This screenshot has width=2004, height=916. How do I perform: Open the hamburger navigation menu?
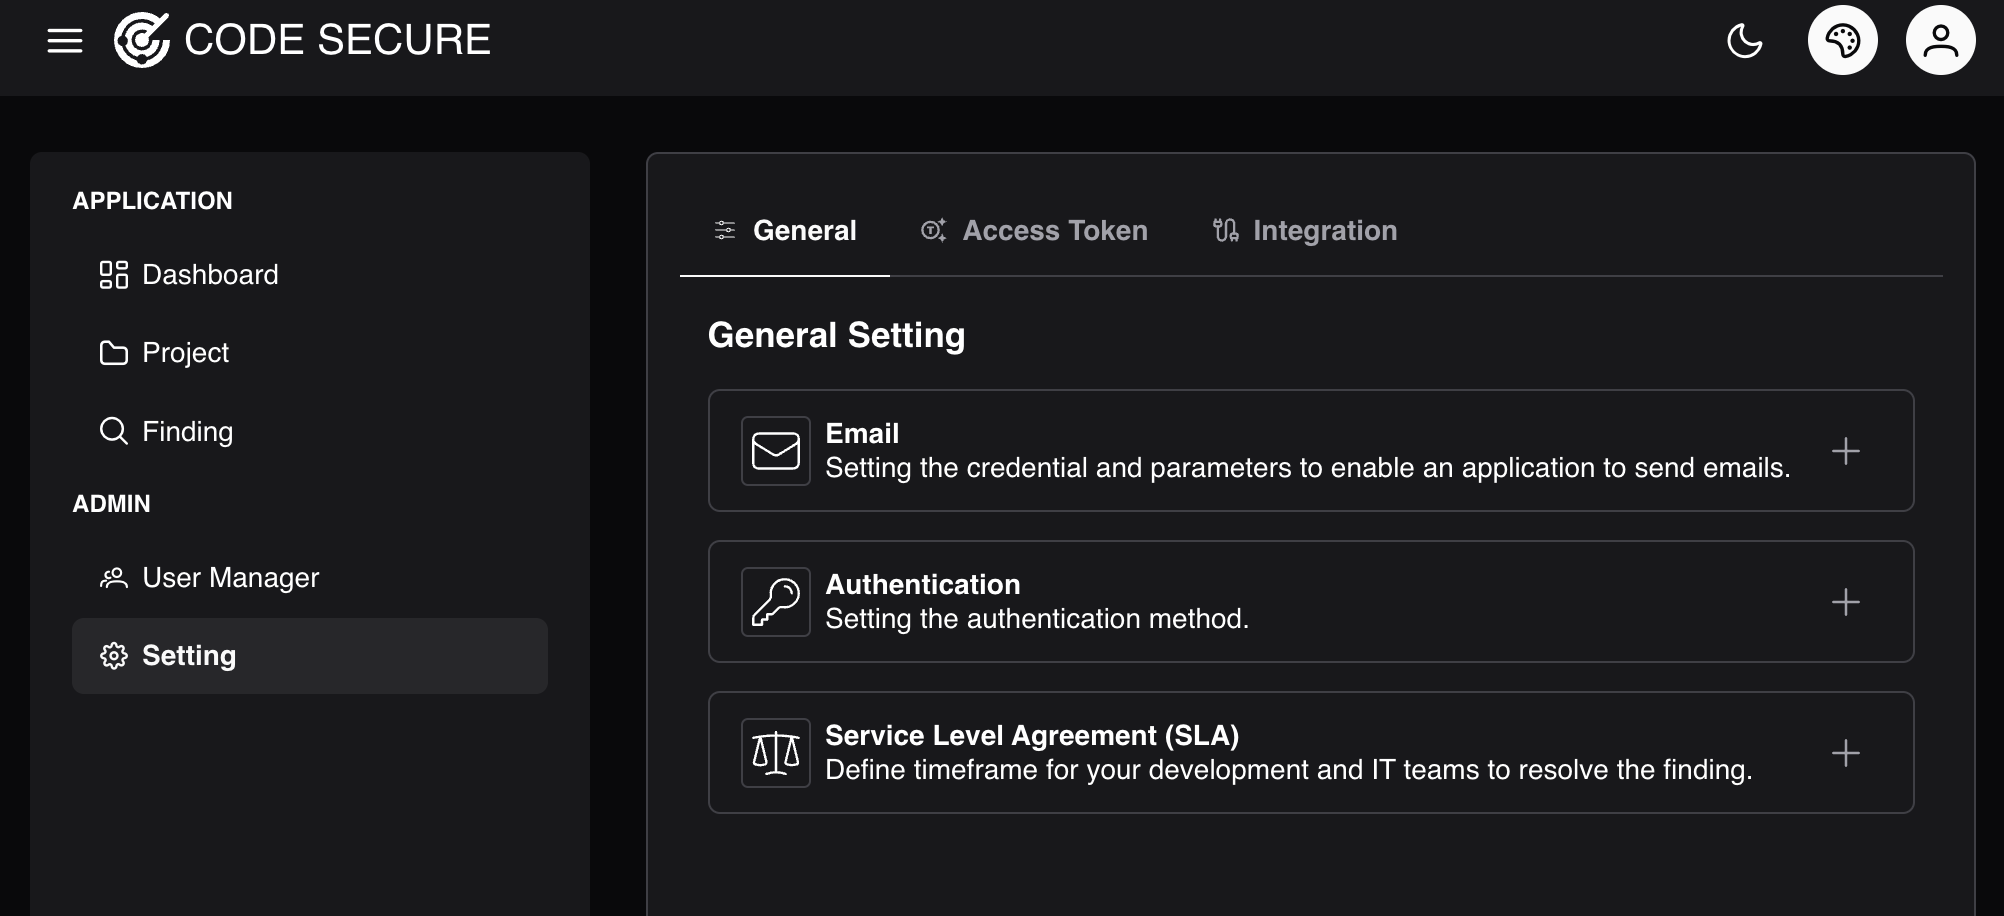point(65,41)
